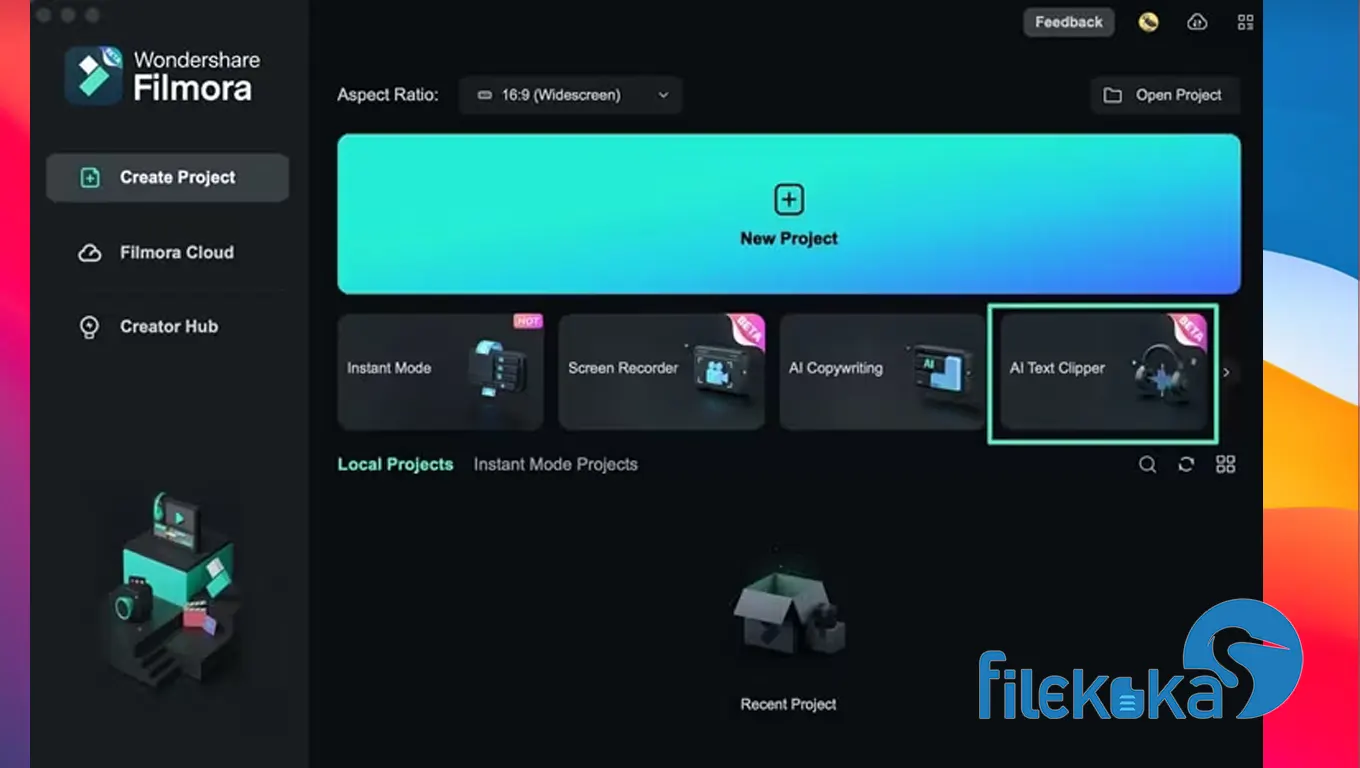Click the Filmora Cloud sidebar cloud icon

click(90, 253)
